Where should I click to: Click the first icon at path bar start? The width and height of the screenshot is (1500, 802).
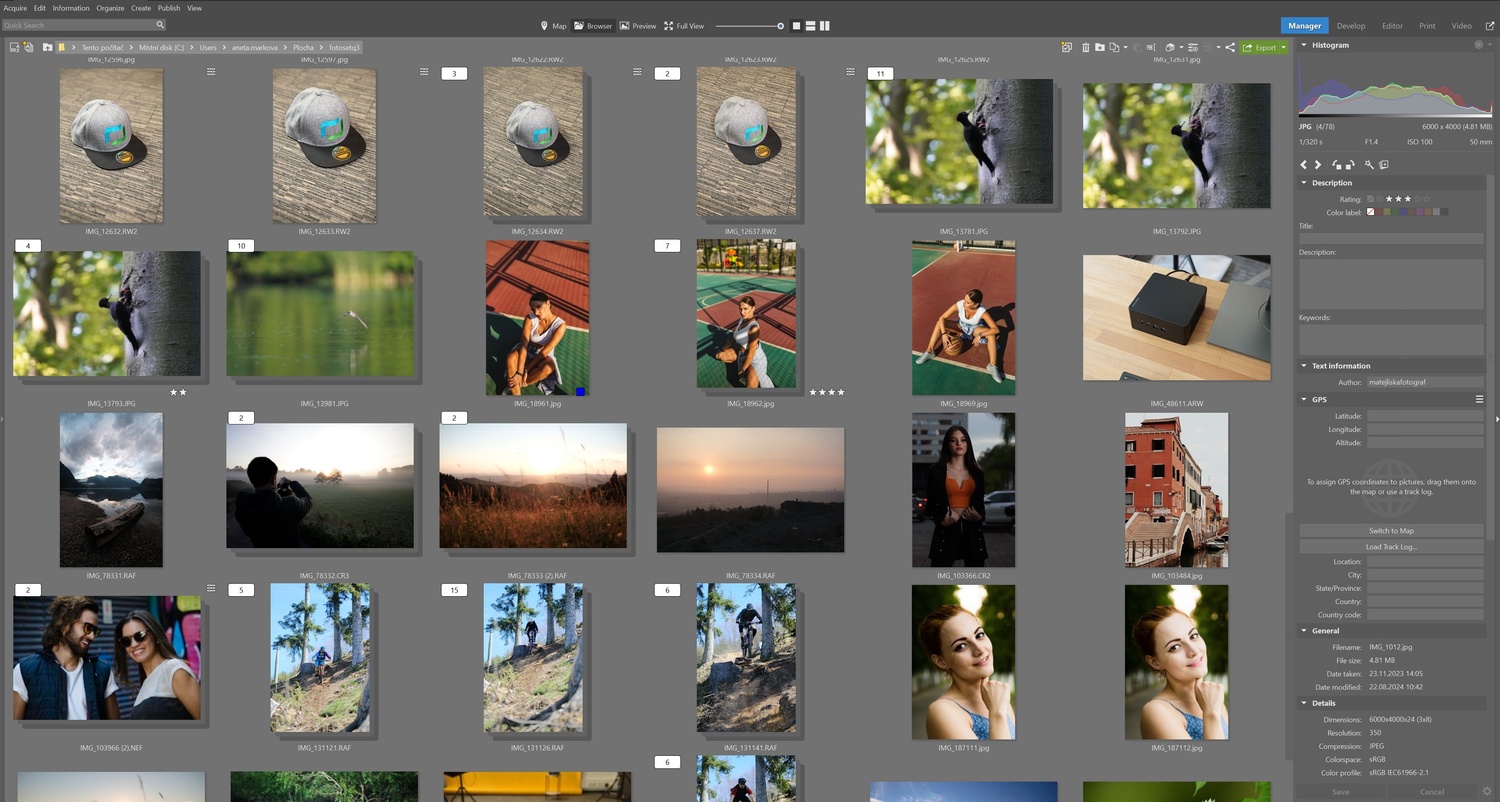[x=14, y=47]
